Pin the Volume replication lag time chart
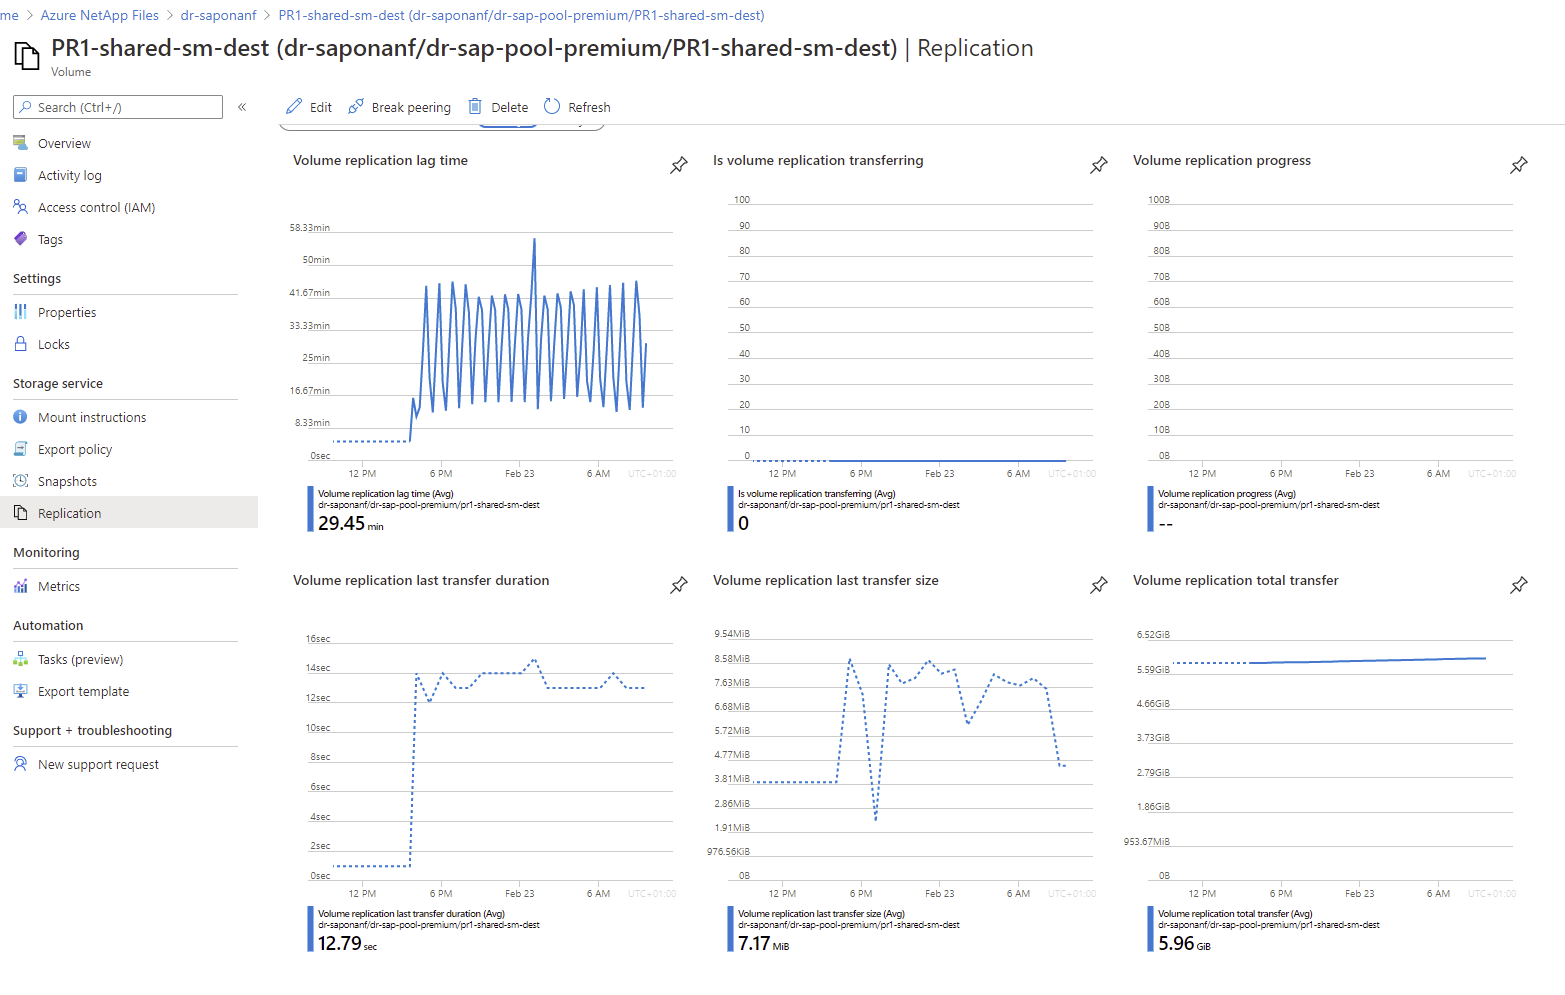Viewport: 1565px width, 995px height. [x=679, y=165]
